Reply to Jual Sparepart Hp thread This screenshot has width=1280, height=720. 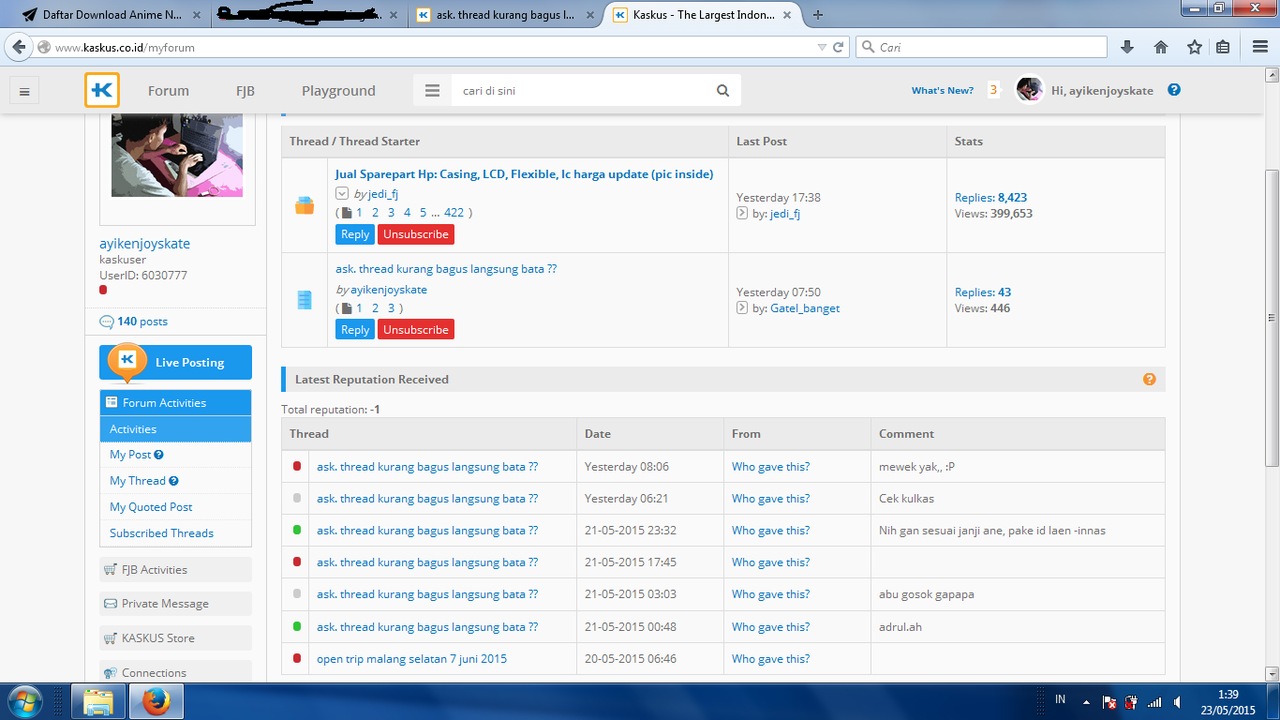(355, 234)
